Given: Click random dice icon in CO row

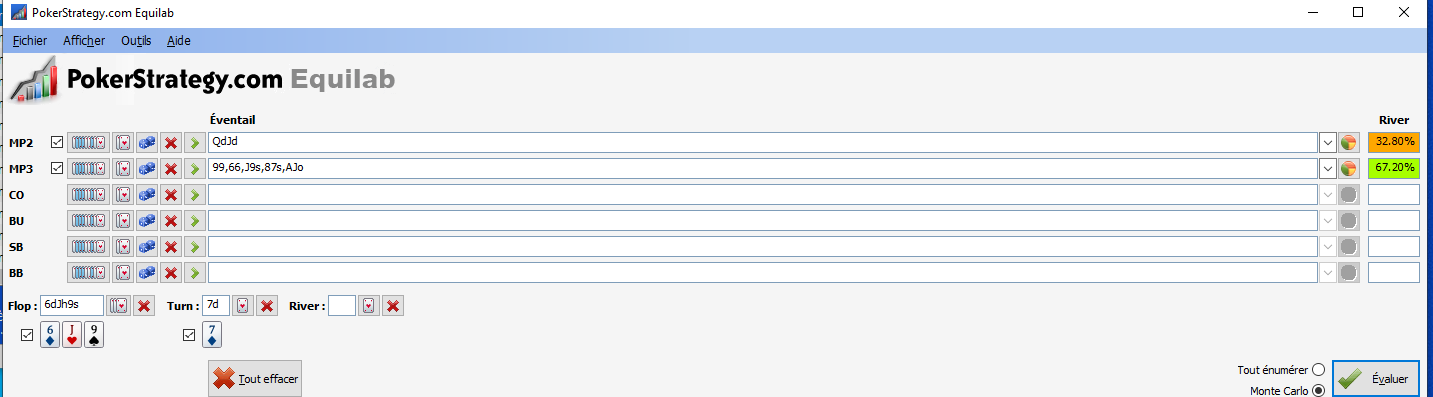Looking at the screenshot, I should (147, 194).
